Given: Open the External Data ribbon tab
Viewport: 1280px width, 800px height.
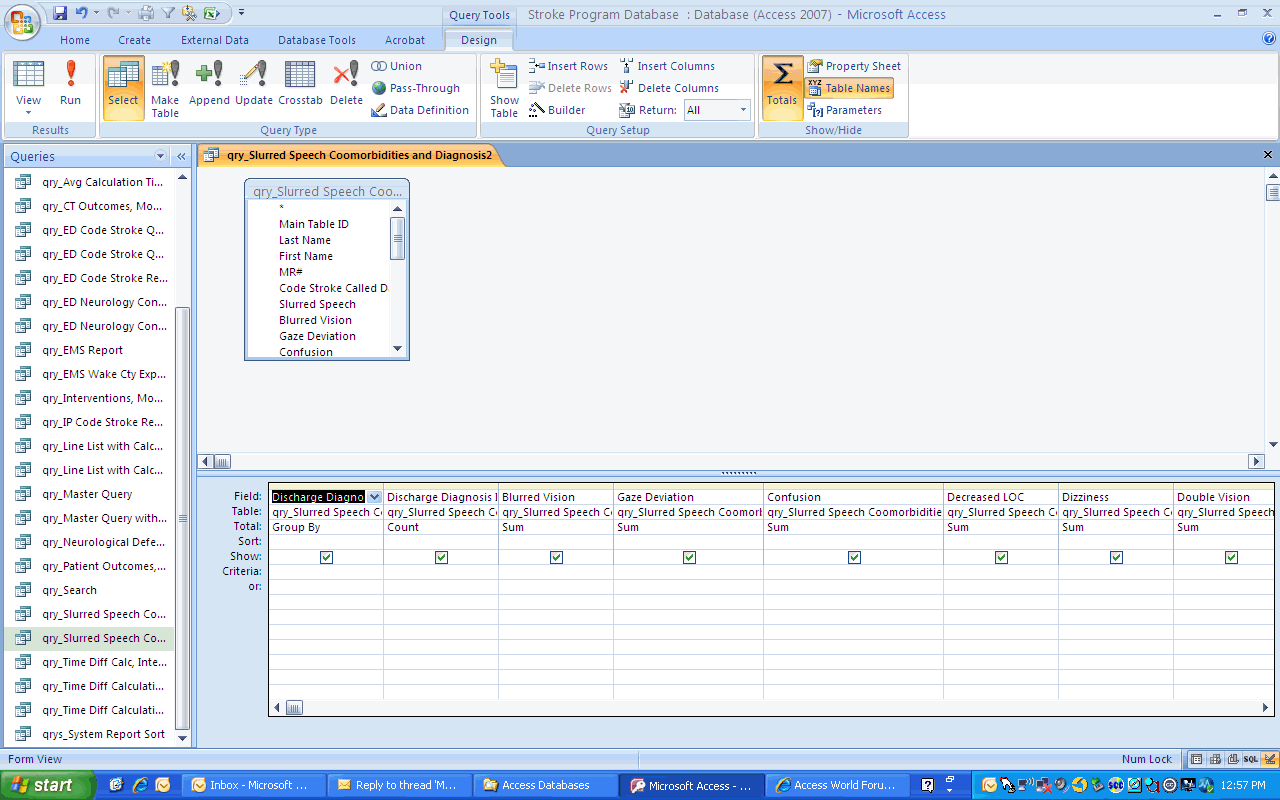Looking at the screenshot, I should click(x=215, y=40).
